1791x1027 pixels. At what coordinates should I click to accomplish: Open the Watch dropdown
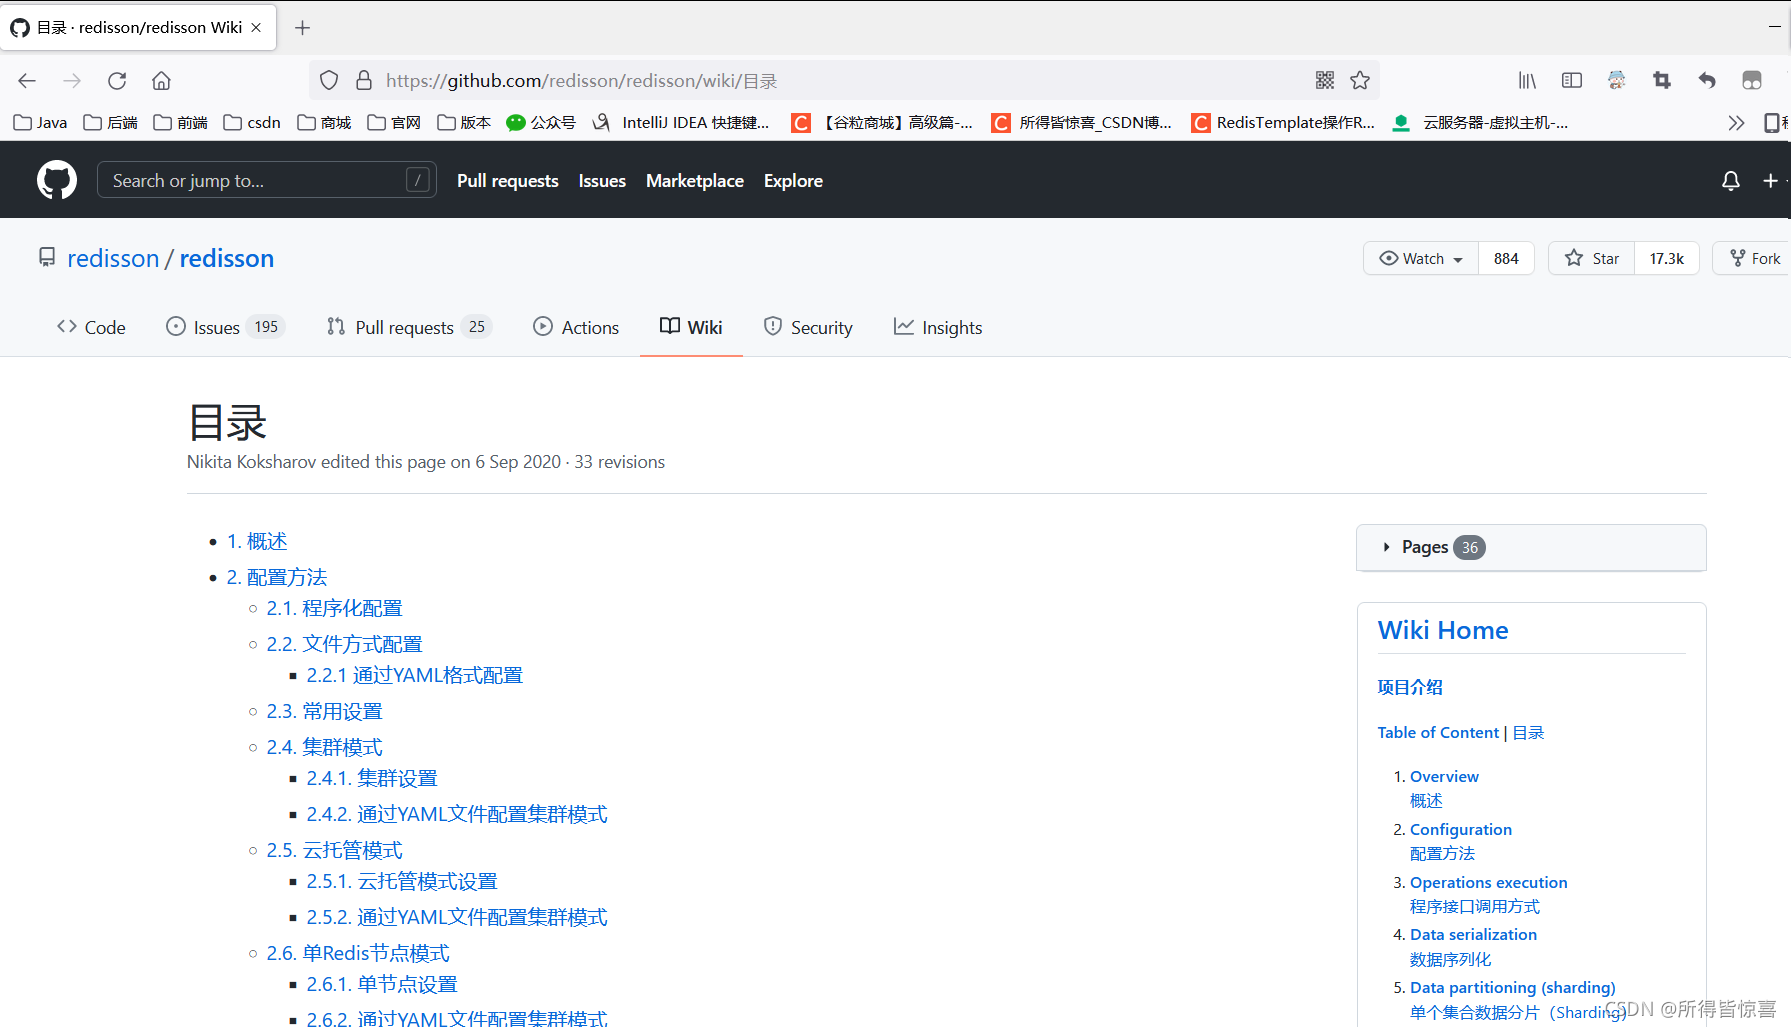(1421, 258)
